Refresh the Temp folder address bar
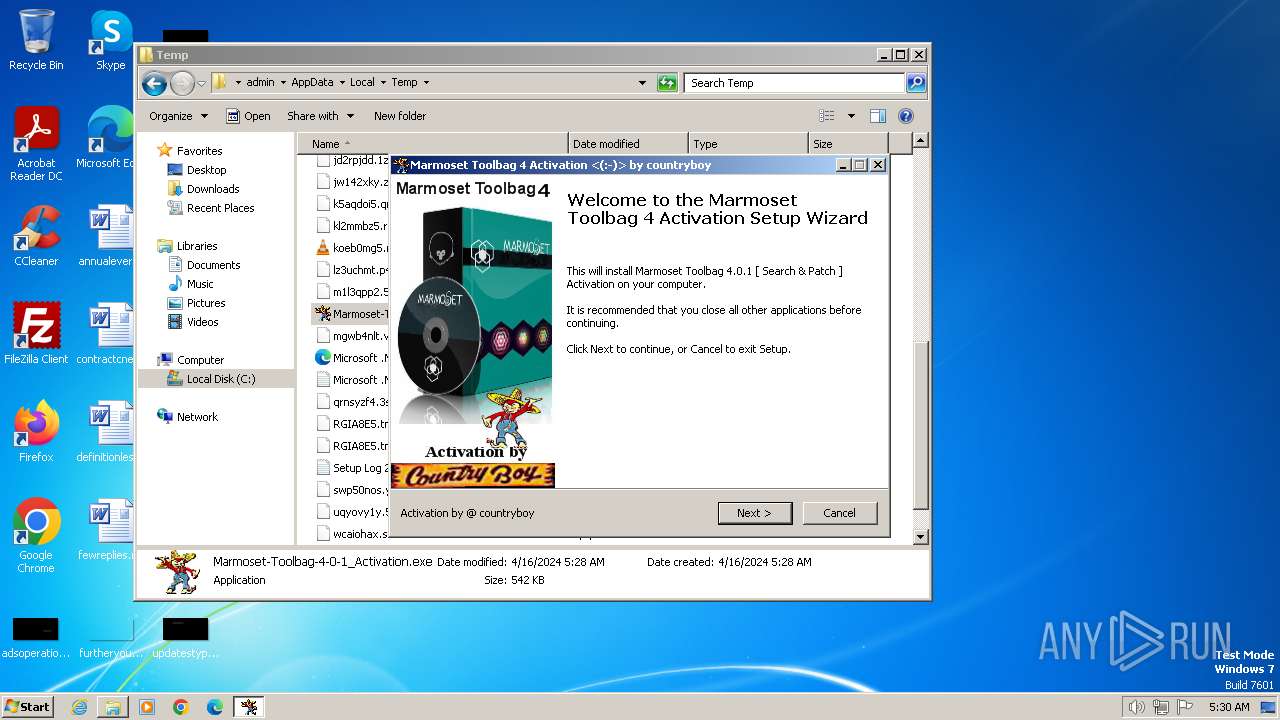The image size is (1280, 720). [x=667, y=83]
